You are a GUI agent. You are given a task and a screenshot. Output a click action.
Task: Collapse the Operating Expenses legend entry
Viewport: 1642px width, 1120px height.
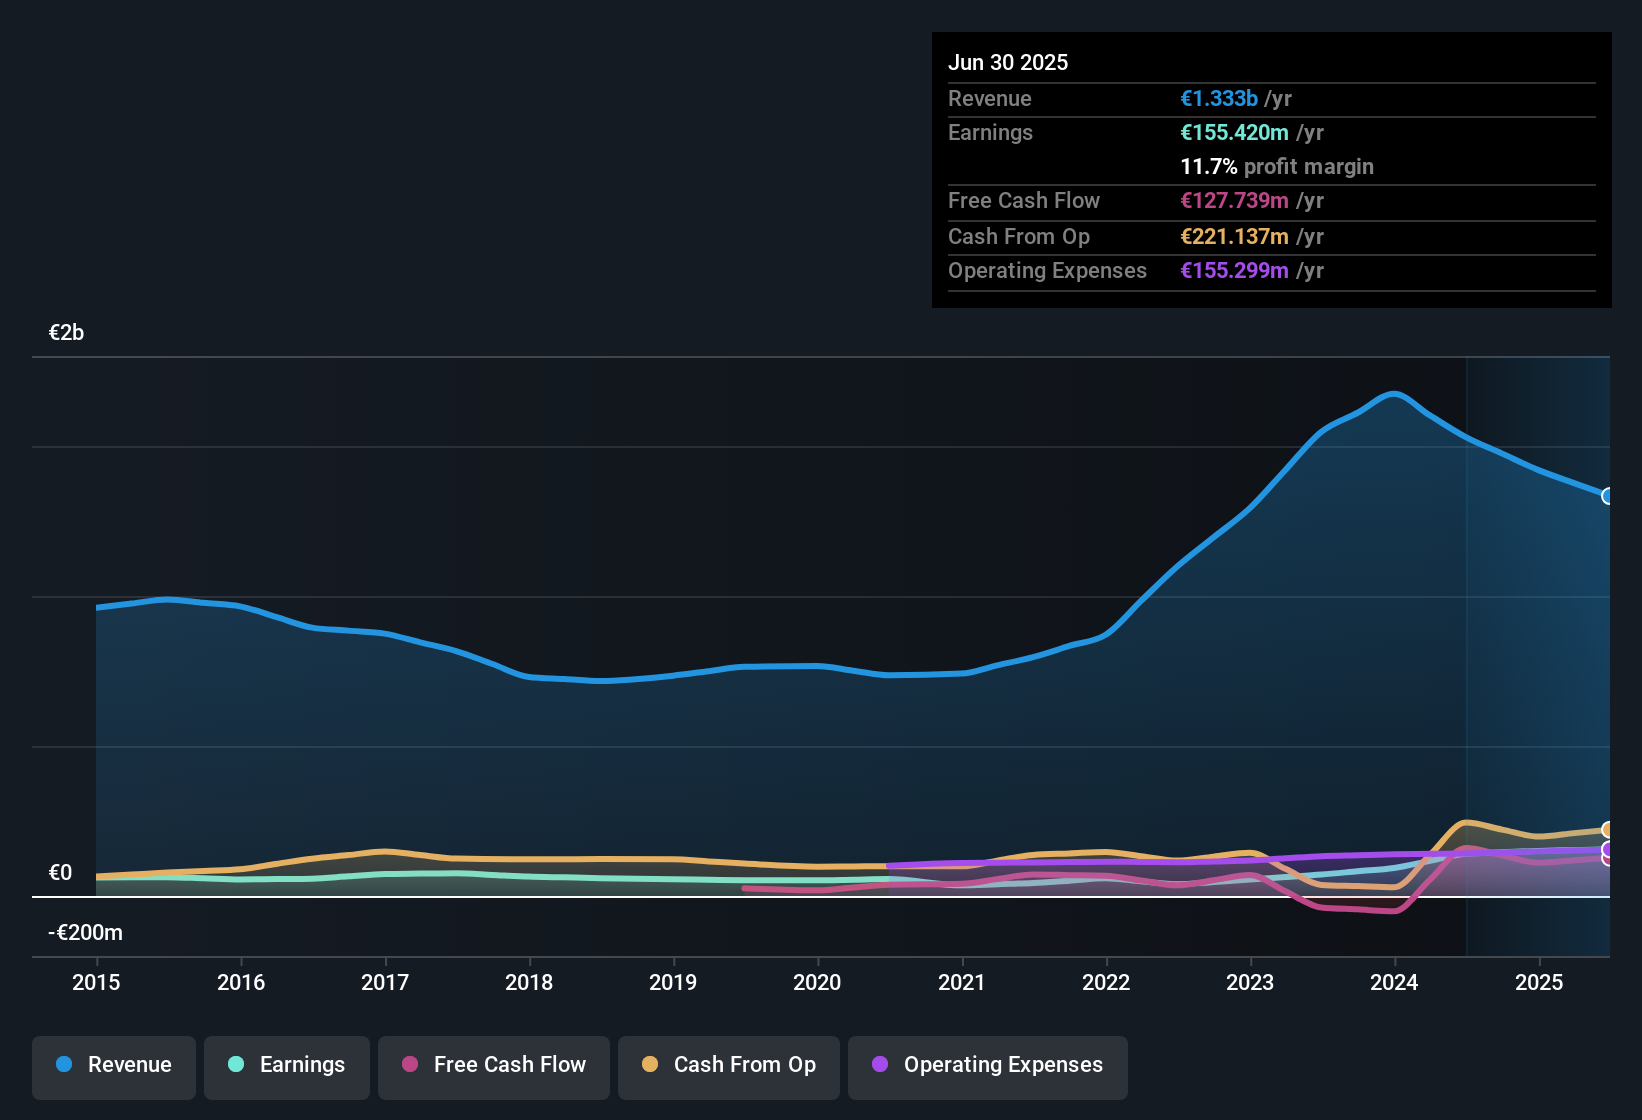pos(987,1065)
